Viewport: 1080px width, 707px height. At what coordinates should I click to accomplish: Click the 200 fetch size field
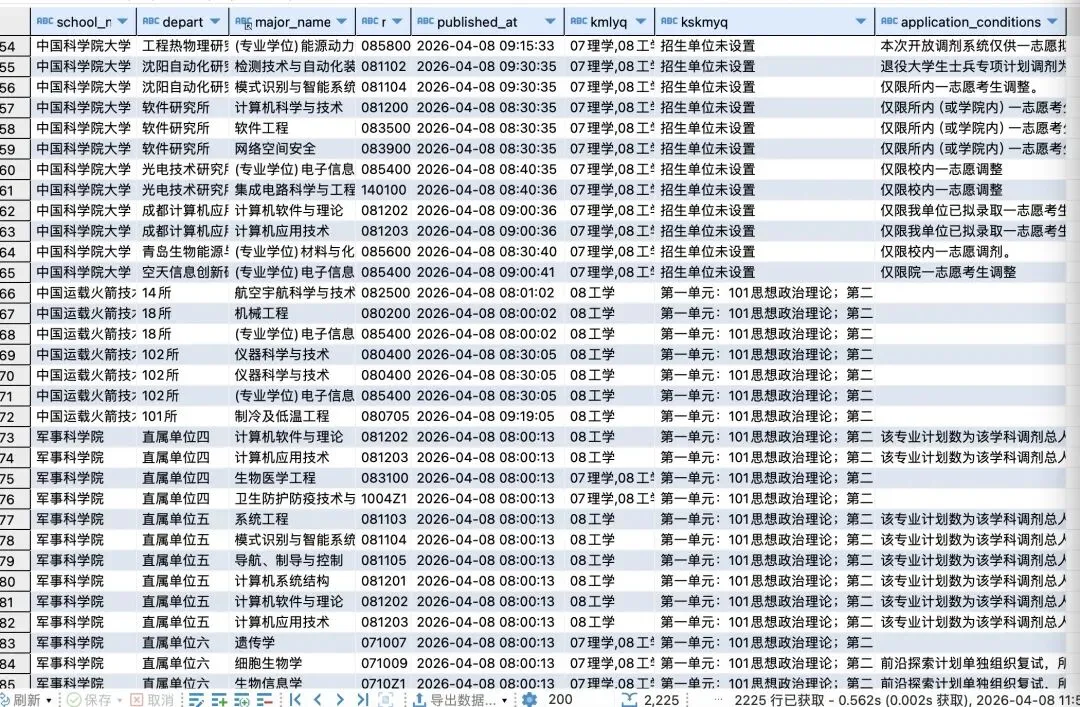(561, 699)
